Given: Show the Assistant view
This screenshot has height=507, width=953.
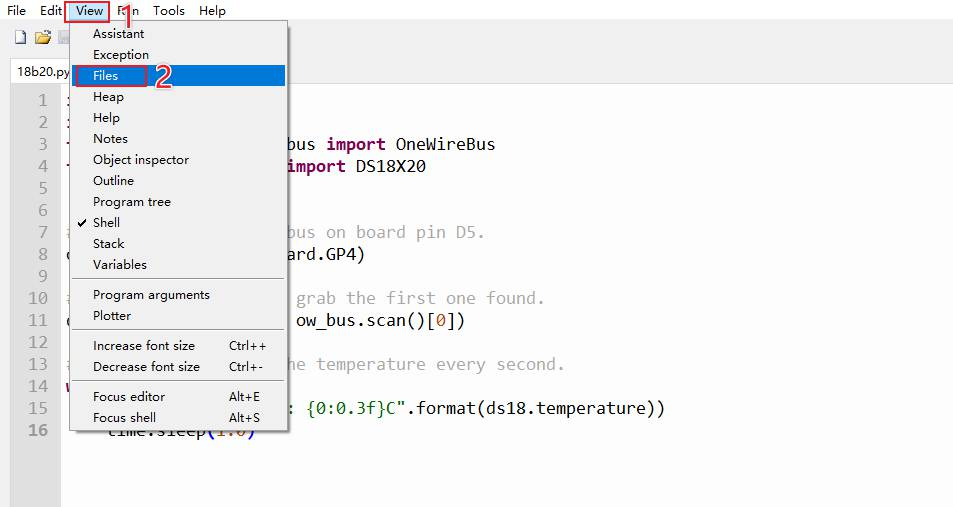Looking at the screenshot, I should click(x=118, y=34).
